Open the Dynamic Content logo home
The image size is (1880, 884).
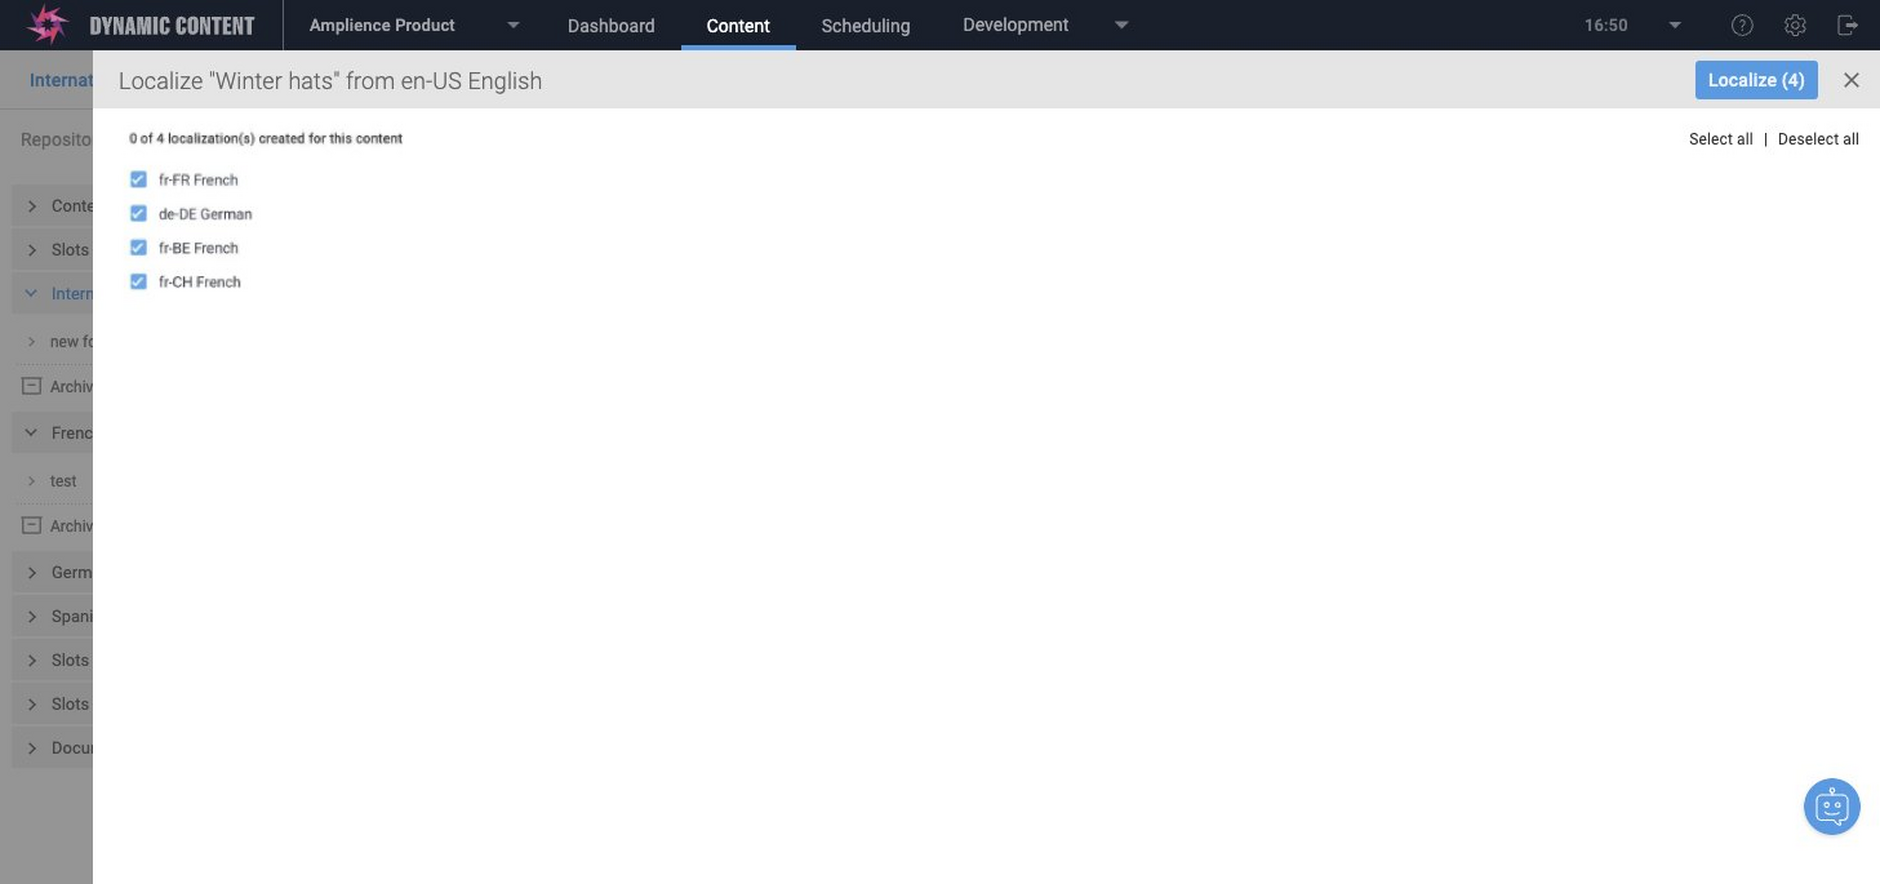click(140, 25)
